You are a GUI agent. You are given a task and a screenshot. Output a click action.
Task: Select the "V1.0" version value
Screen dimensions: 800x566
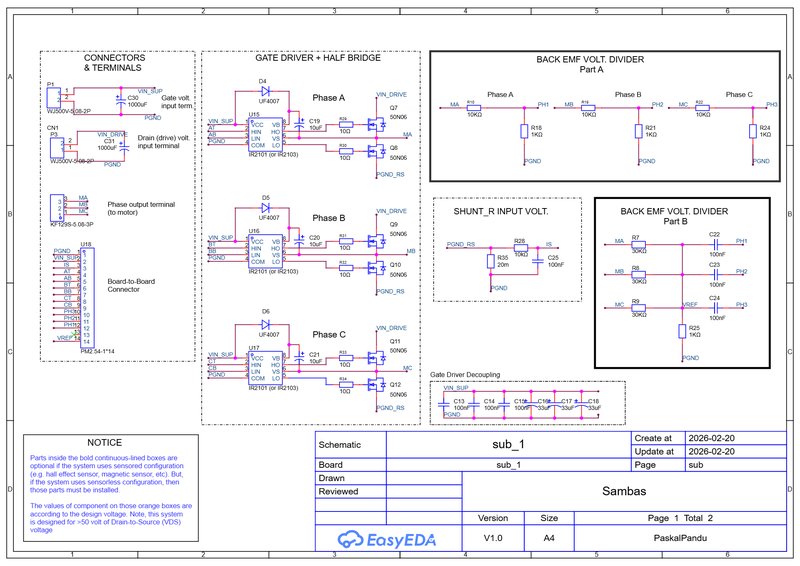(493, 538)
